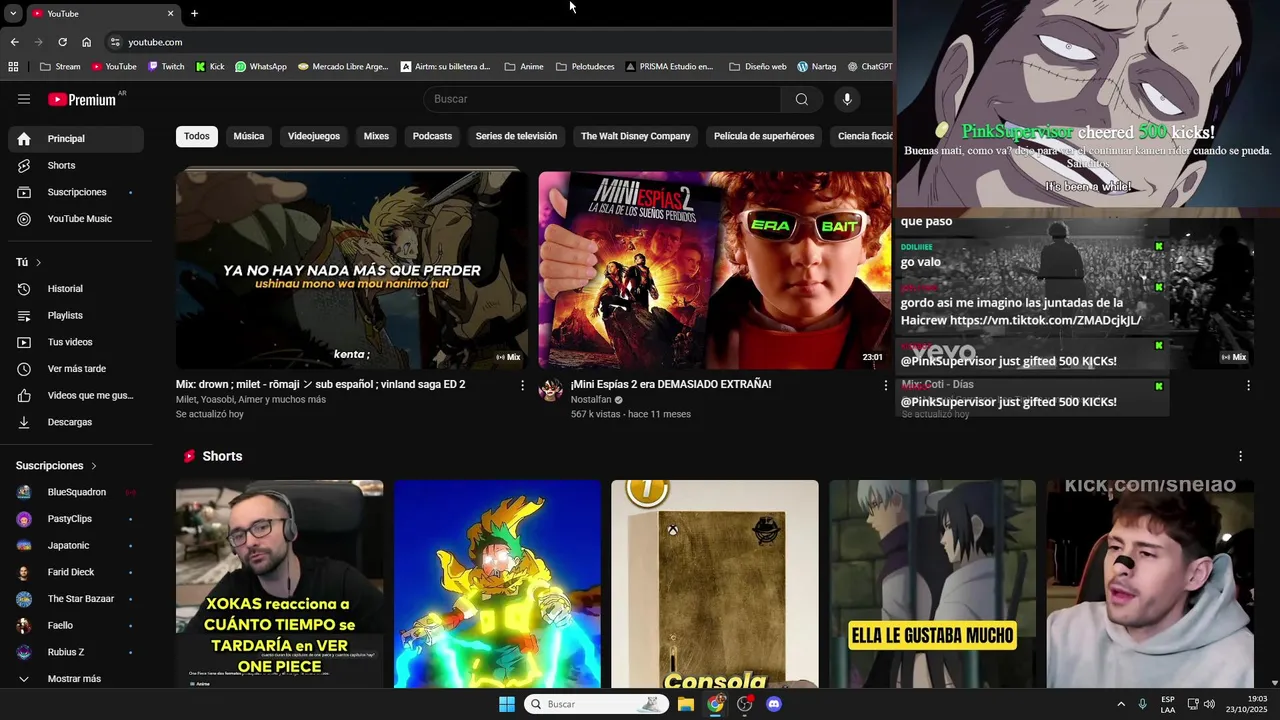Open options menu for the drown mix
This screenshot has width=1280, height=720.
point(522,385)
